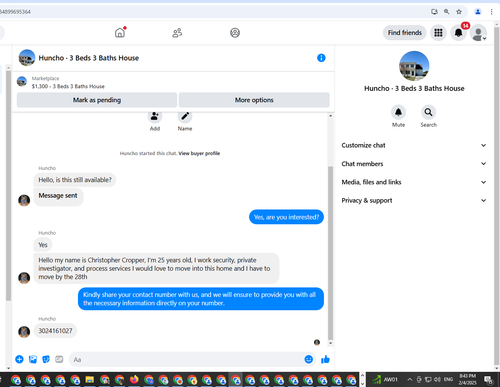This screenshot has height=387, width=500.
Task: Open the account profile menu
Action: point(478,33)
